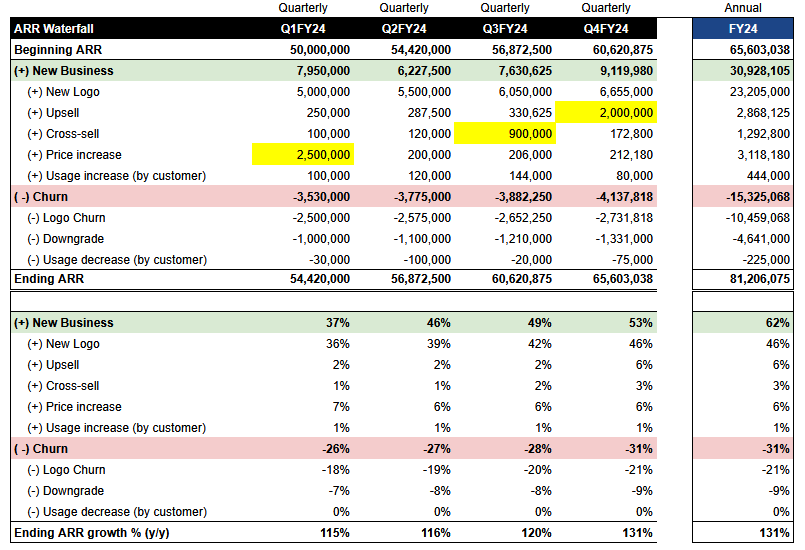Click Churn percentage -26%
This screenshot has height=550, width=805.
(336, 449)
